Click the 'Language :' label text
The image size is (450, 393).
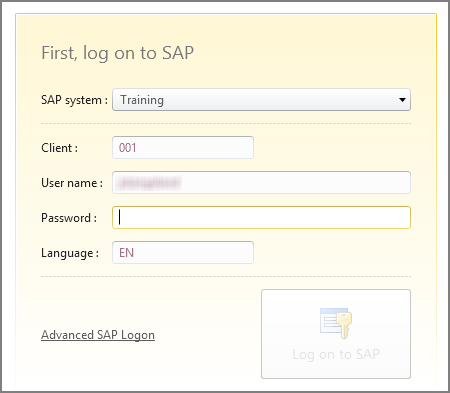(x=70, y=253)
